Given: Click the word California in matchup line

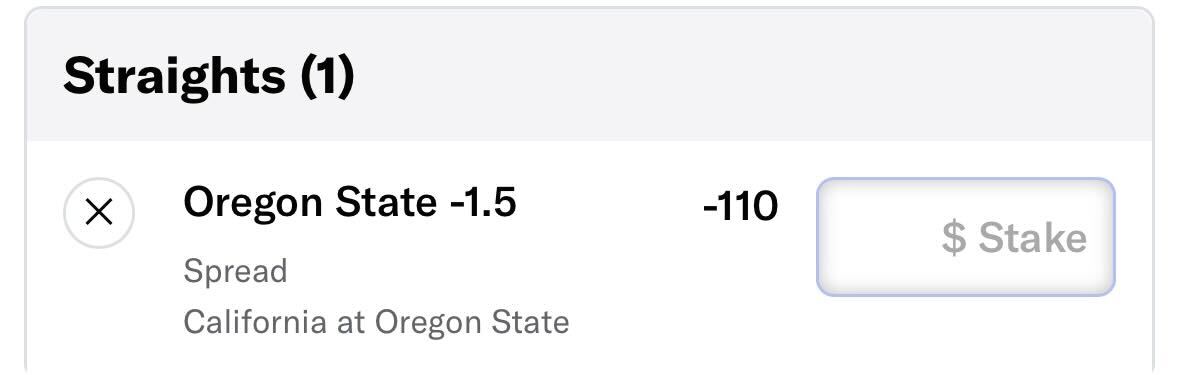Looking at the screenshot, I should 254,322.
